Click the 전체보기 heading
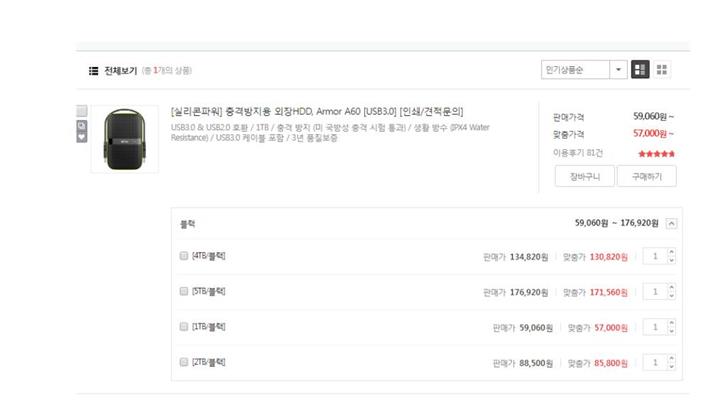 coord(121,70)
